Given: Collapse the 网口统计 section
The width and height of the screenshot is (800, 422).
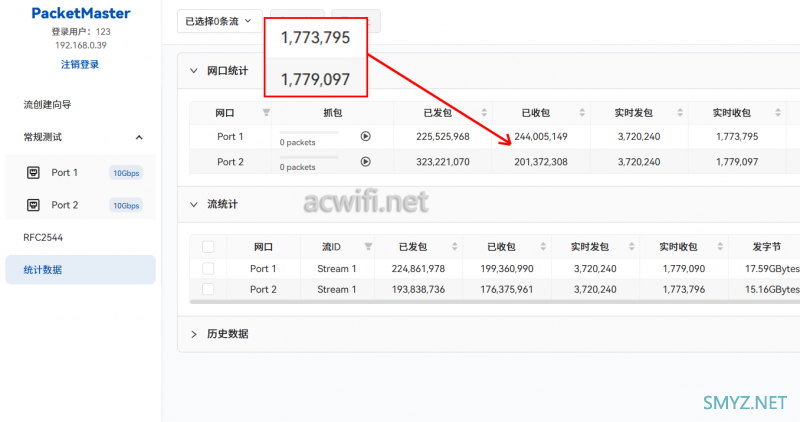Looking at the screenshot, I should click(x=194, y=71).
